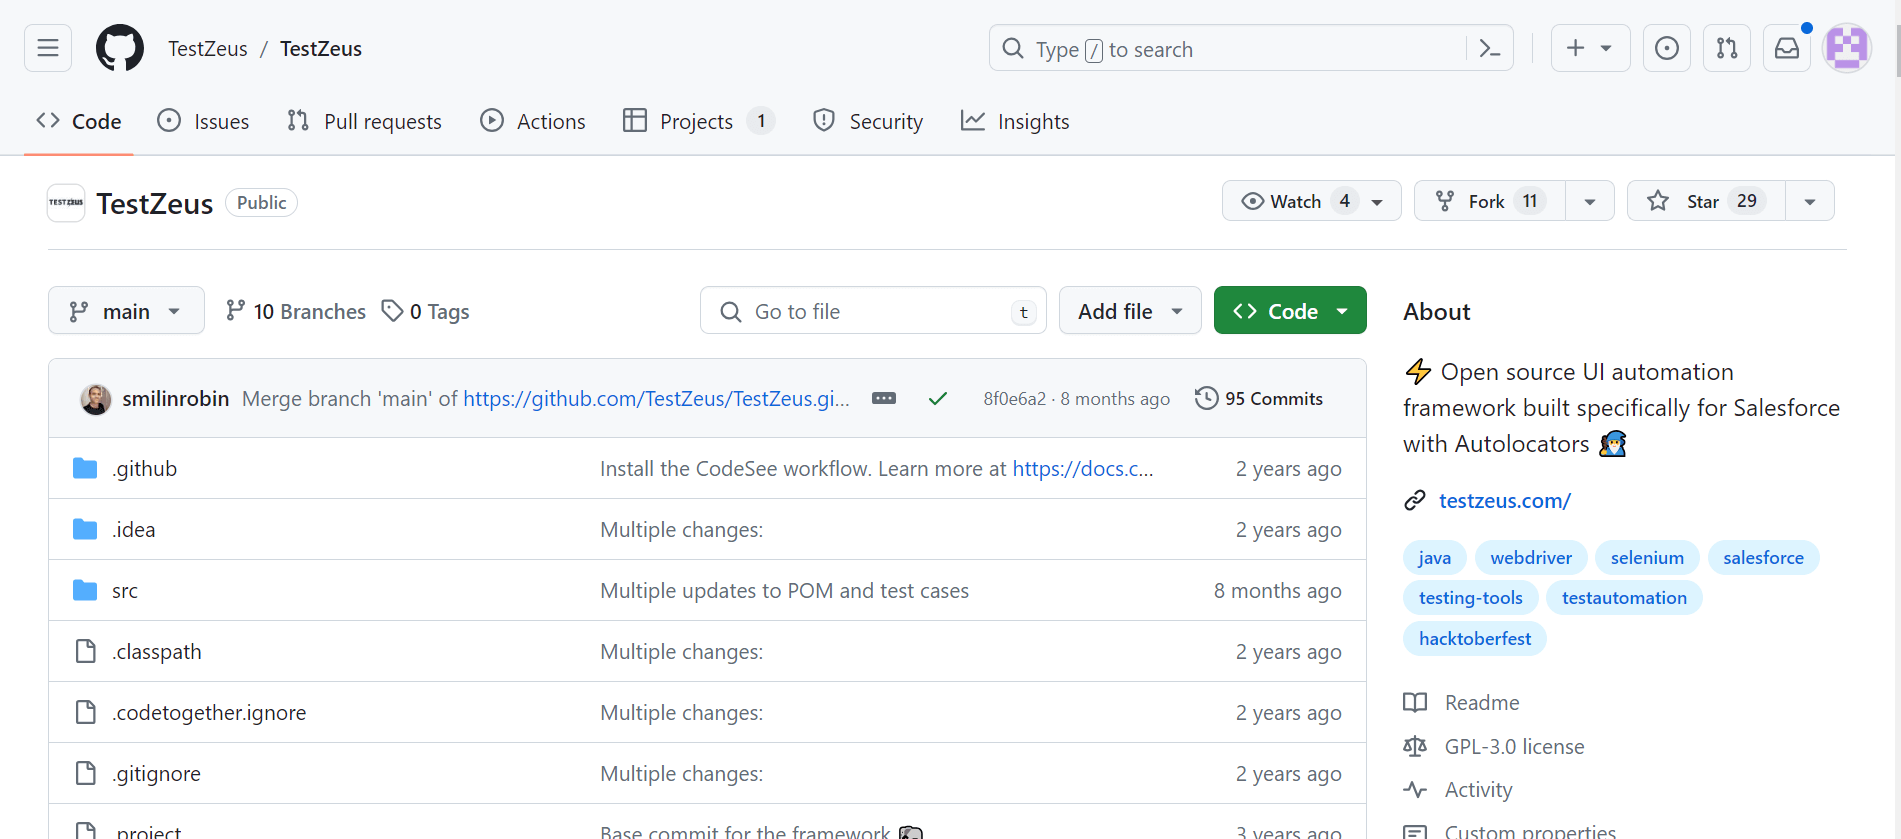This screenshot has height=839, width=1901.
Task: Open the hamburger navigation menu
Action: point(48,48)
